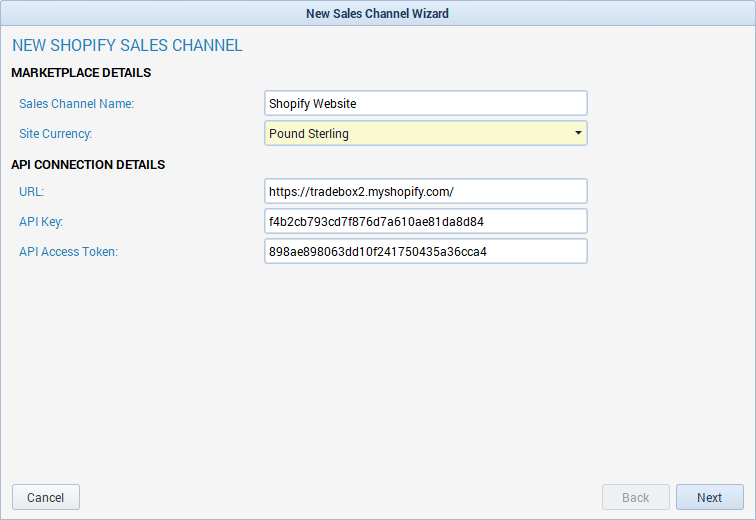Click the 'NEW SHOPIFY SALES CHANNEL' title
Image resolution: width=756 pixels, height=520 pixels.
(127, 45)
